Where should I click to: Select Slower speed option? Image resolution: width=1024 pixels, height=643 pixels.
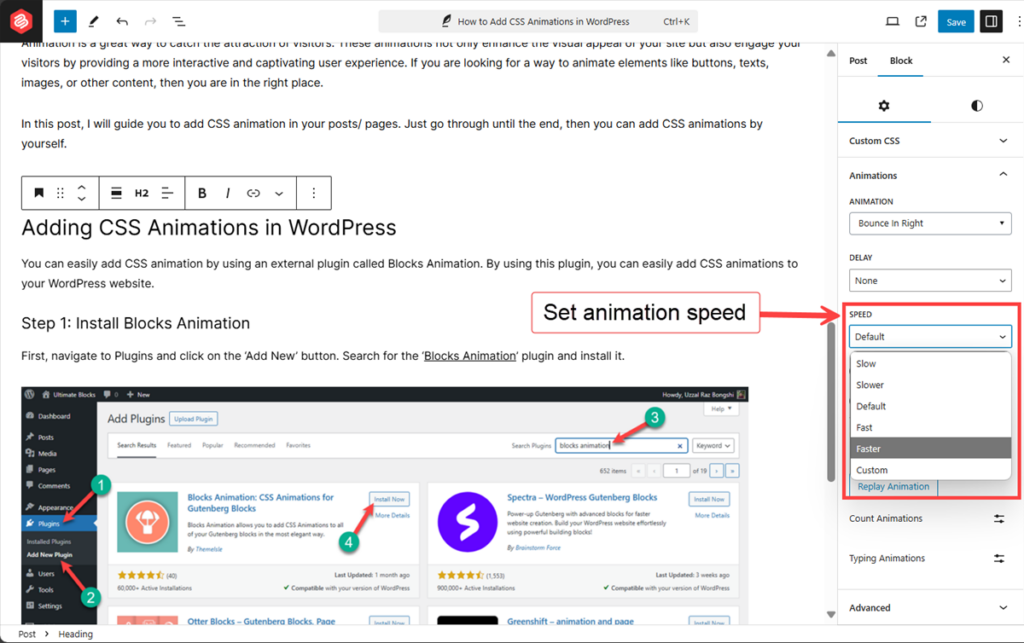tap(930, 385)
